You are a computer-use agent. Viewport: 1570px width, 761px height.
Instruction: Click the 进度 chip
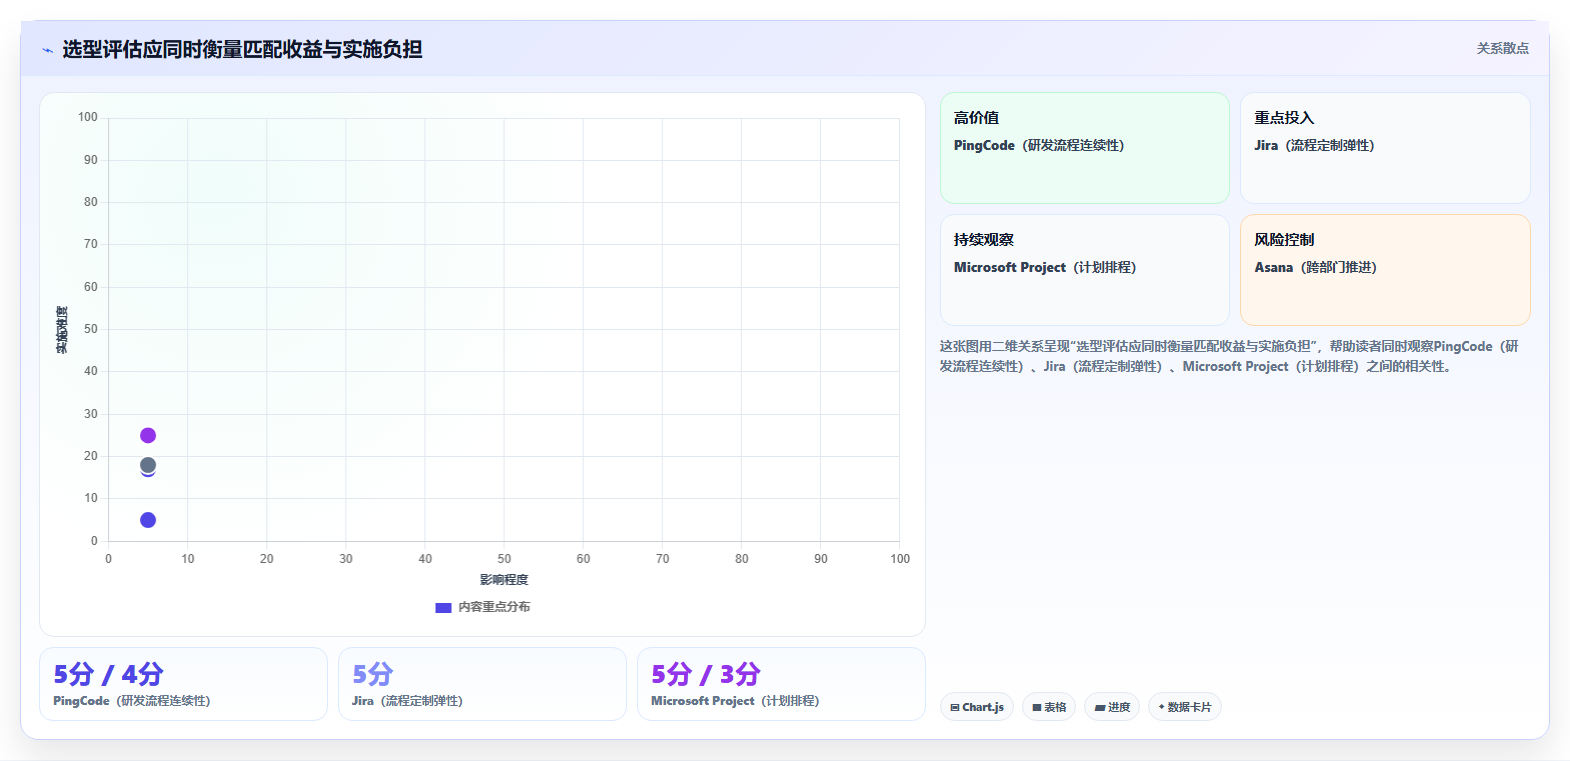click(x=1112, y=707)
